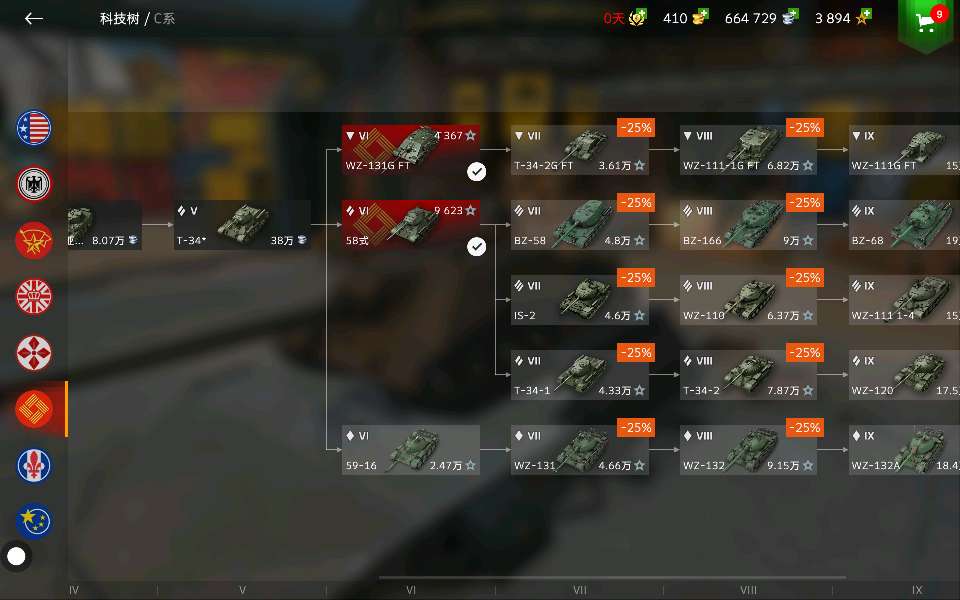
Task: Open the 科技树 breadcrumb label
Action: pos(120,18)
